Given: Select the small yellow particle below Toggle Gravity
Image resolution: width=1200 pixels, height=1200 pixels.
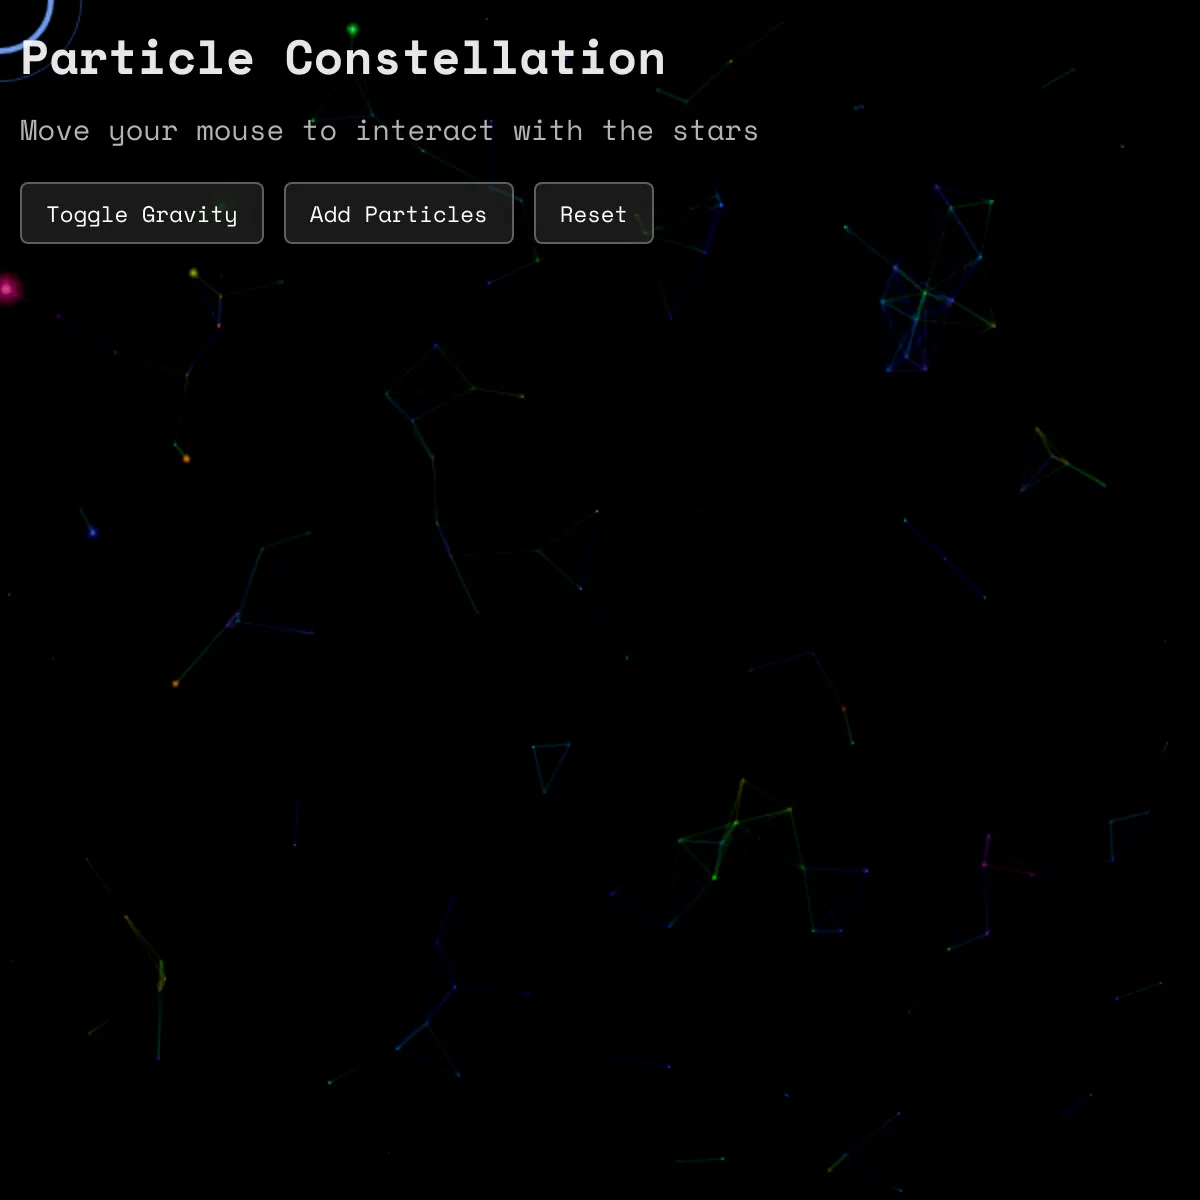Looking at the screenshot, I should (x=194, y=273).
